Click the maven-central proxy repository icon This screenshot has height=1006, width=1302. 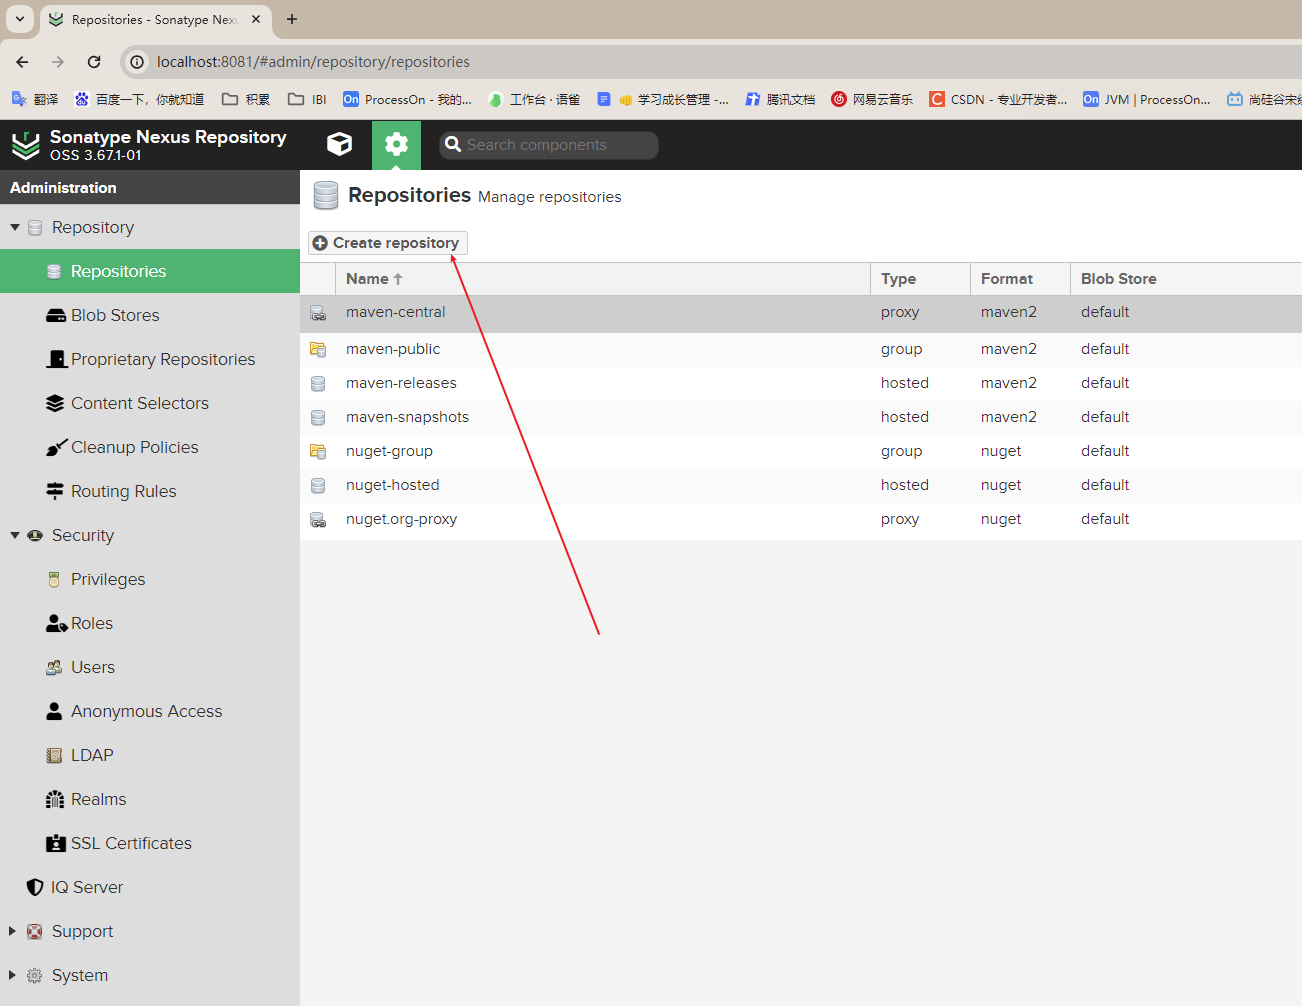(x=318, y=313)
